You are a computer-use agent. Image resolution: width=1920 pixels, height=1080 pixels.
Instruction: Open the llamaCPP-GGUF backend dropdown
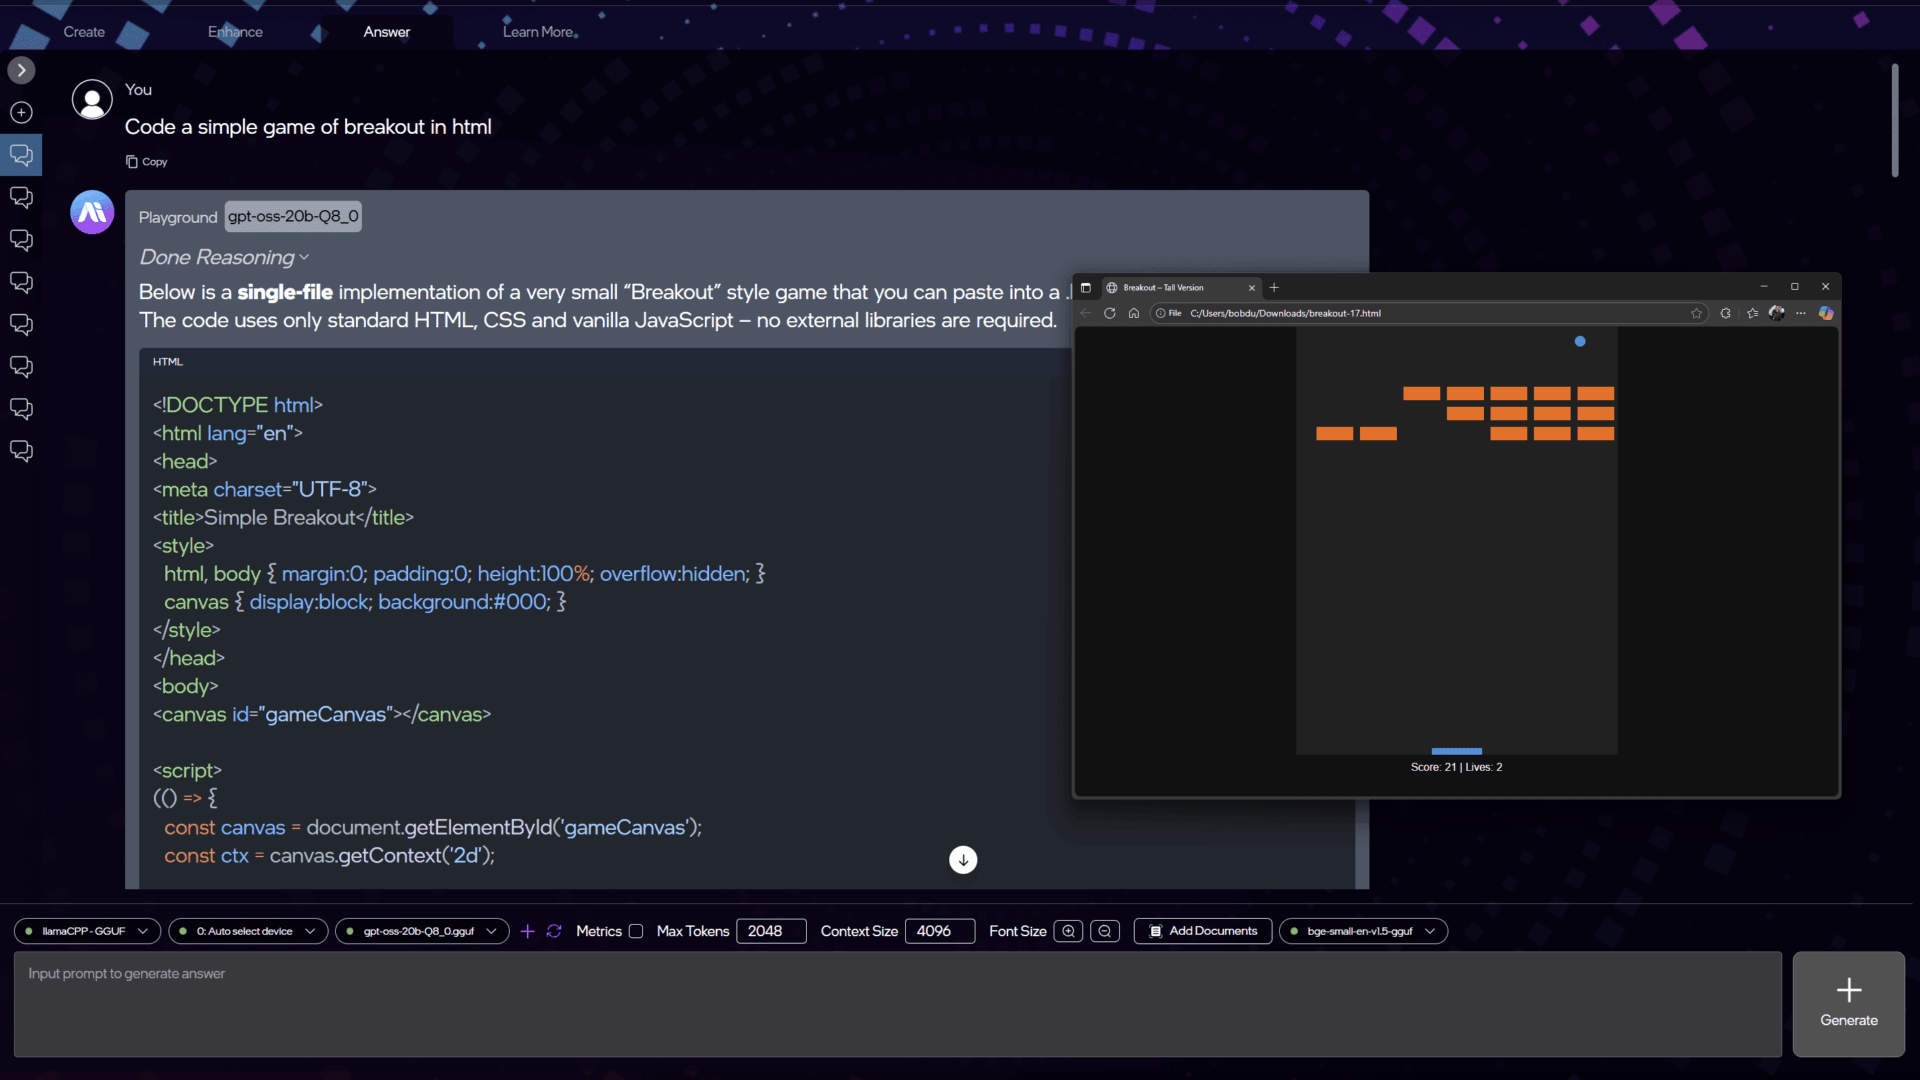[x=87, y=931]
